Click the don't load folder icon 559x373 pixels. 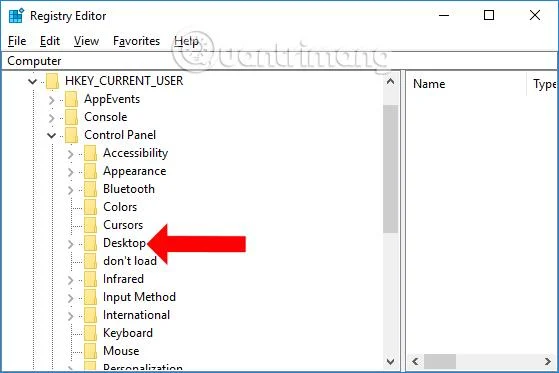click(90, 261)
